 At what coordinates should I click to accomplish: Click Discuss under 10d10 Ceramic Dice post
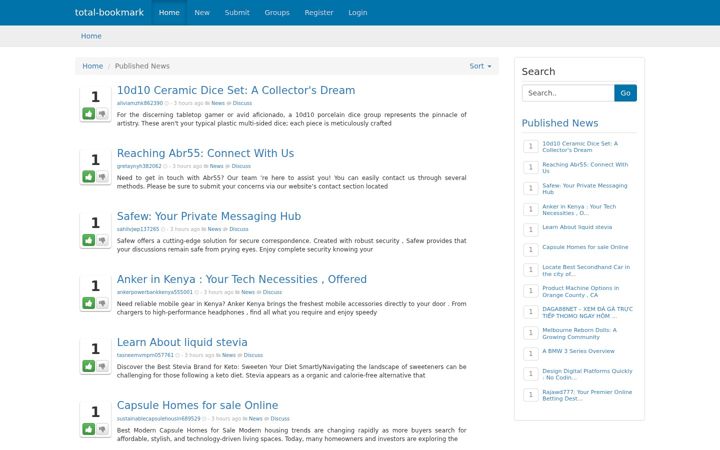coord(242,103)
